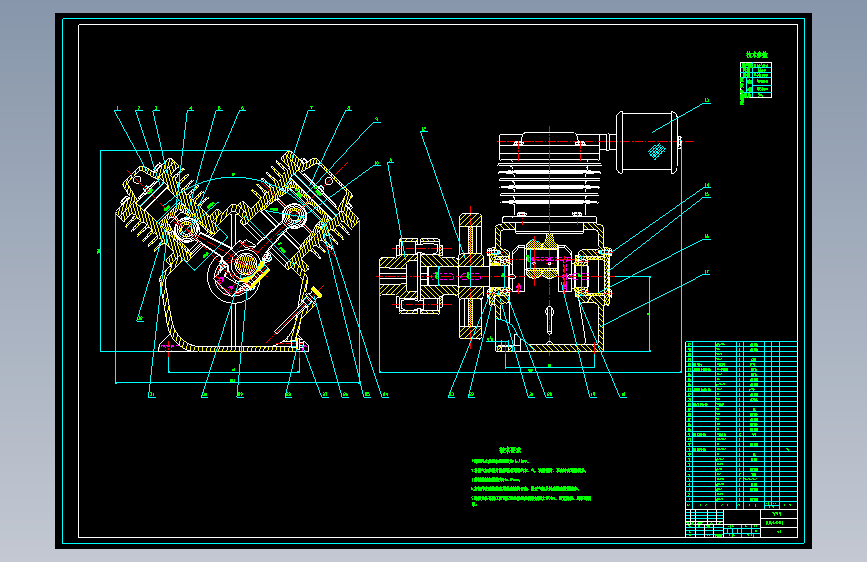
Task: Click the 技术参数 heading text
Action: click(x=756, y=55)
